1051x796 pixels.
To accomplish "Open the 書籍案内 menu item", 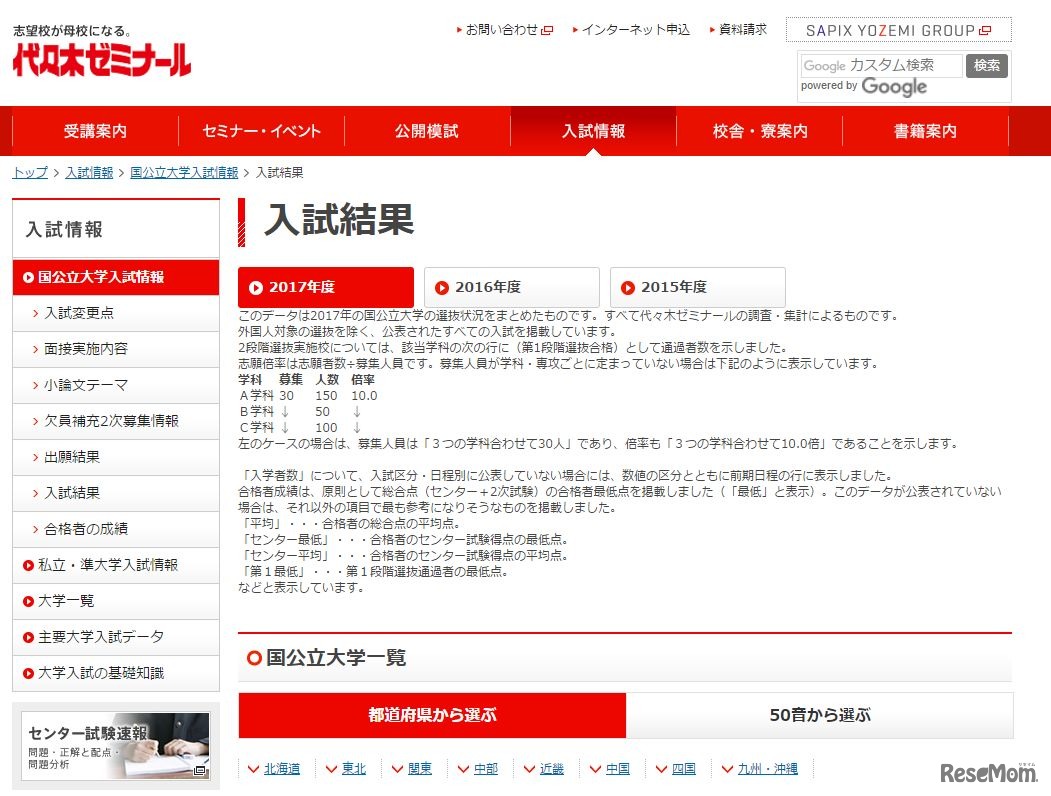I will click(x=923, y=130).
